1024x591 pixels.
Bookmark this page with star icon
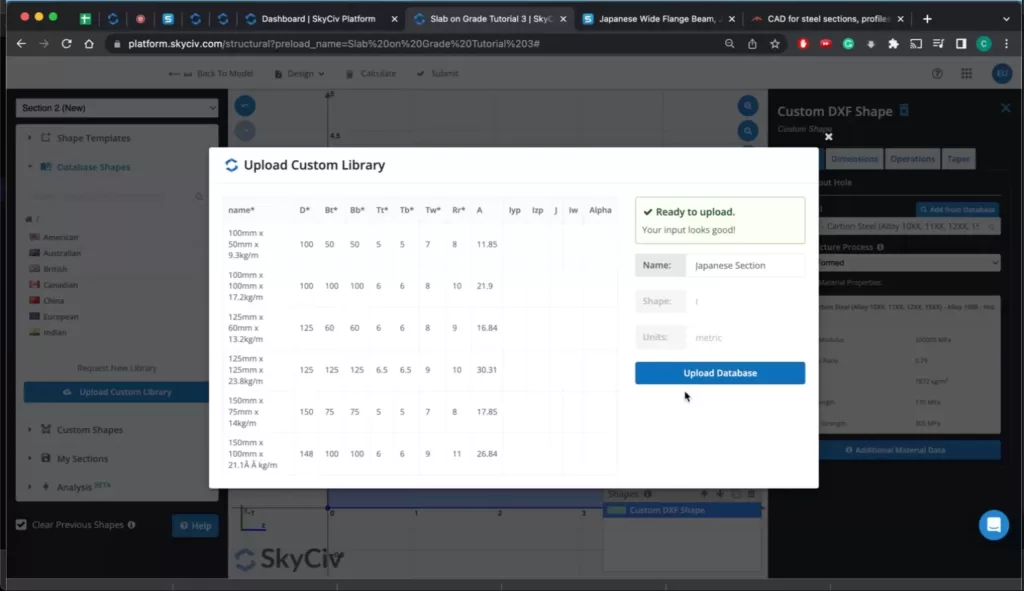(x=775, y=44)
